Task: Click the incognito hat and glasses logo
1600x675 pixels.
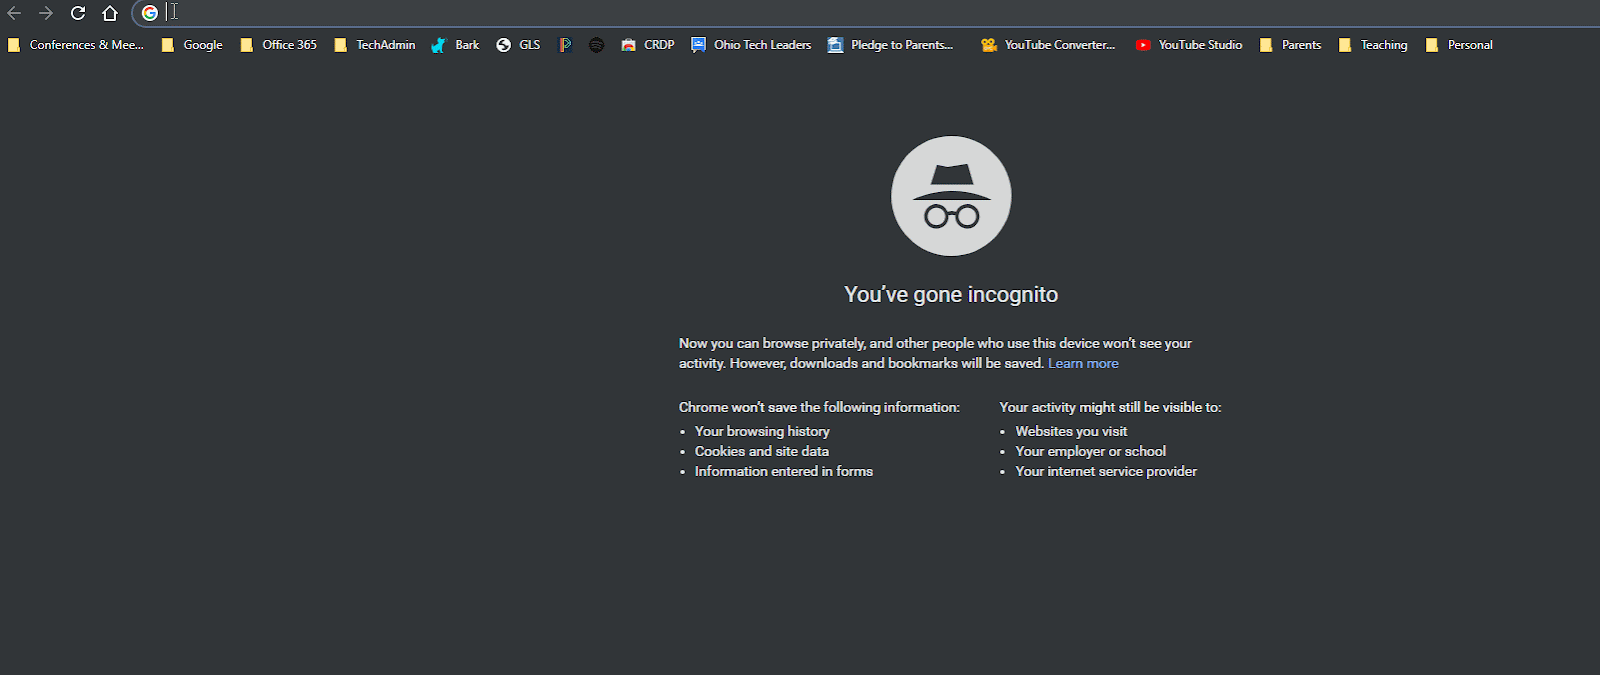Action: click(x=951, y=196)
